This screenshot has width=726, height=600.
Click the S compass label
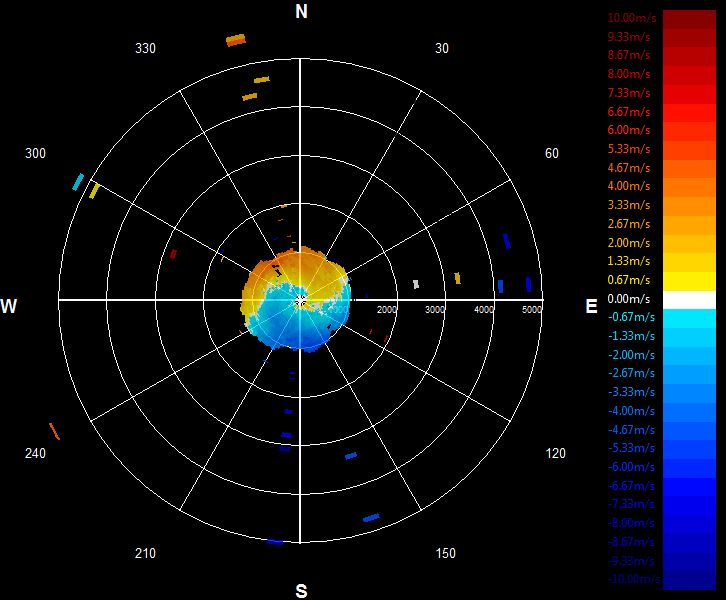click(301, 591)
